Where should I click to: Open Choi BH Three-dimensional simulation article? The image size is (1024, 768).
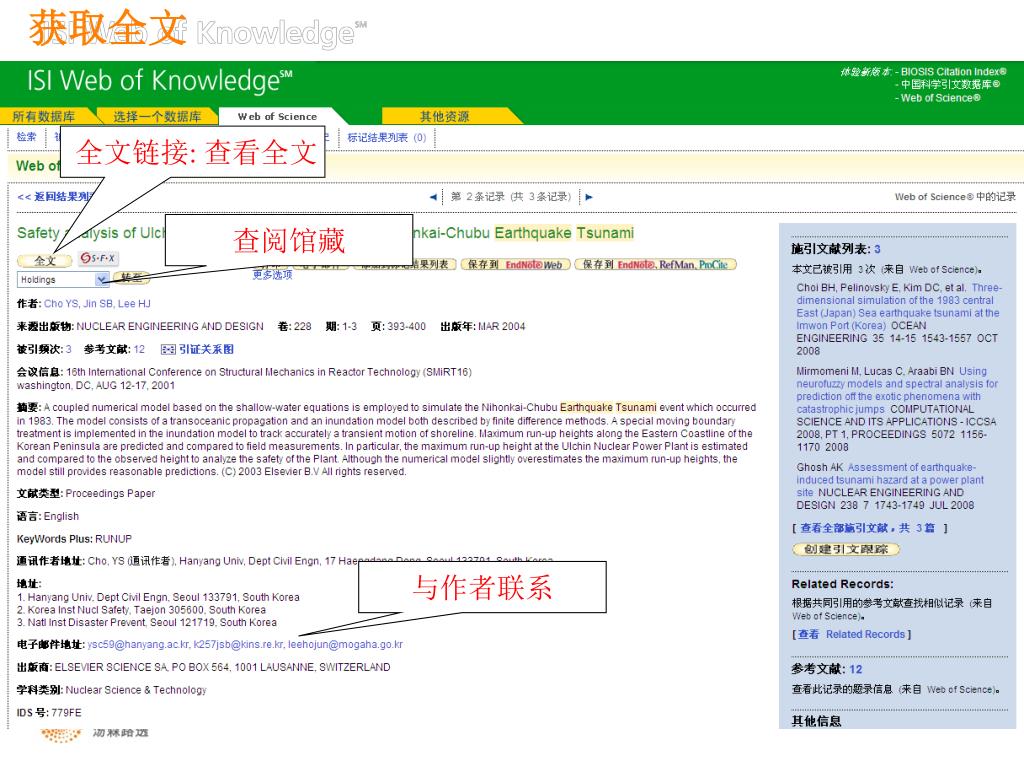[898, 307]
